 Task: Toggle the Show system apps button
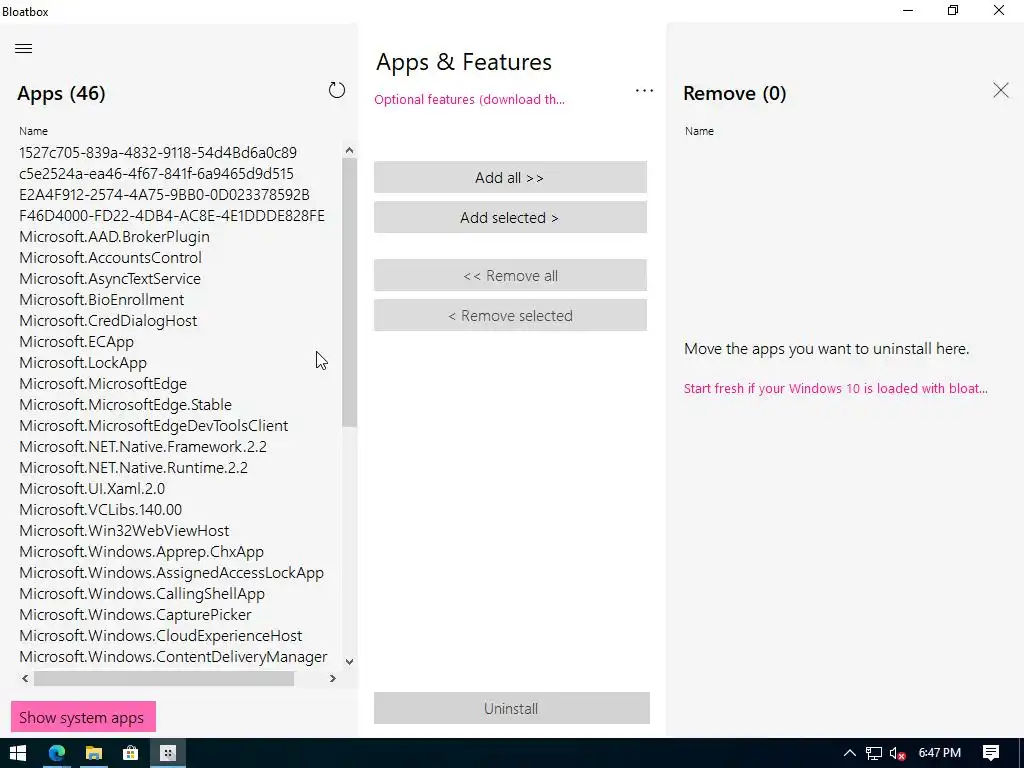point(83,717)
